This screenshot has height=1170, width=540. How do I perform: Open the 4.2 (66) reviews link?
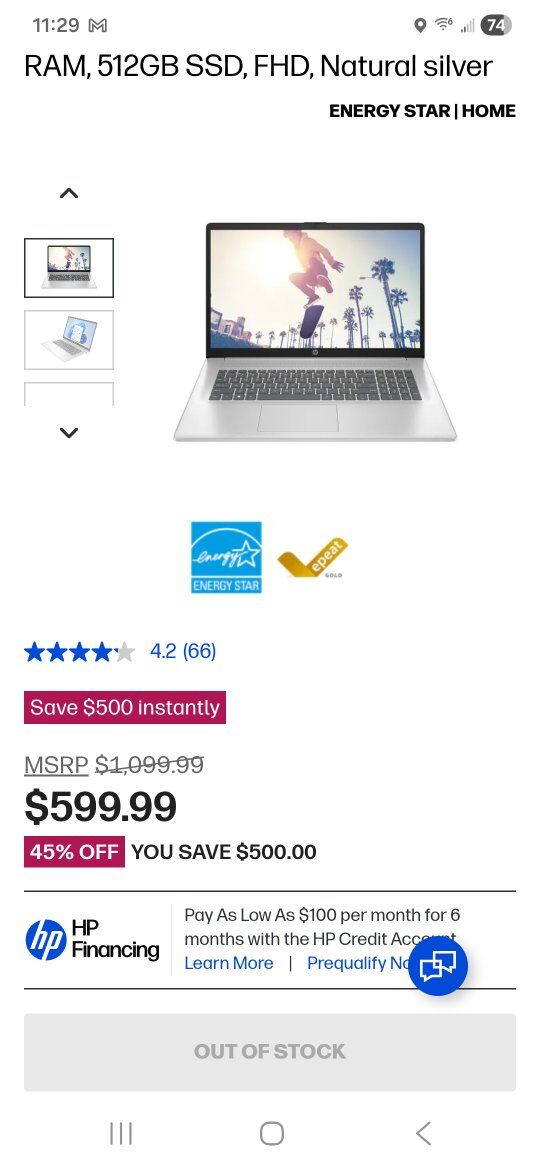pos(183,651)
